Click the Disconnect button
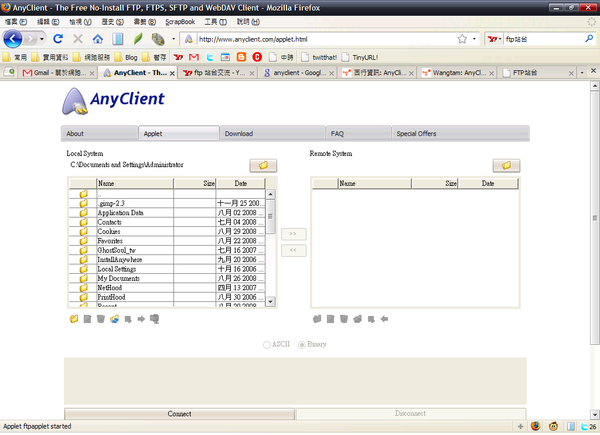This screenshot has width=600, height=435. tap(411, 414)
